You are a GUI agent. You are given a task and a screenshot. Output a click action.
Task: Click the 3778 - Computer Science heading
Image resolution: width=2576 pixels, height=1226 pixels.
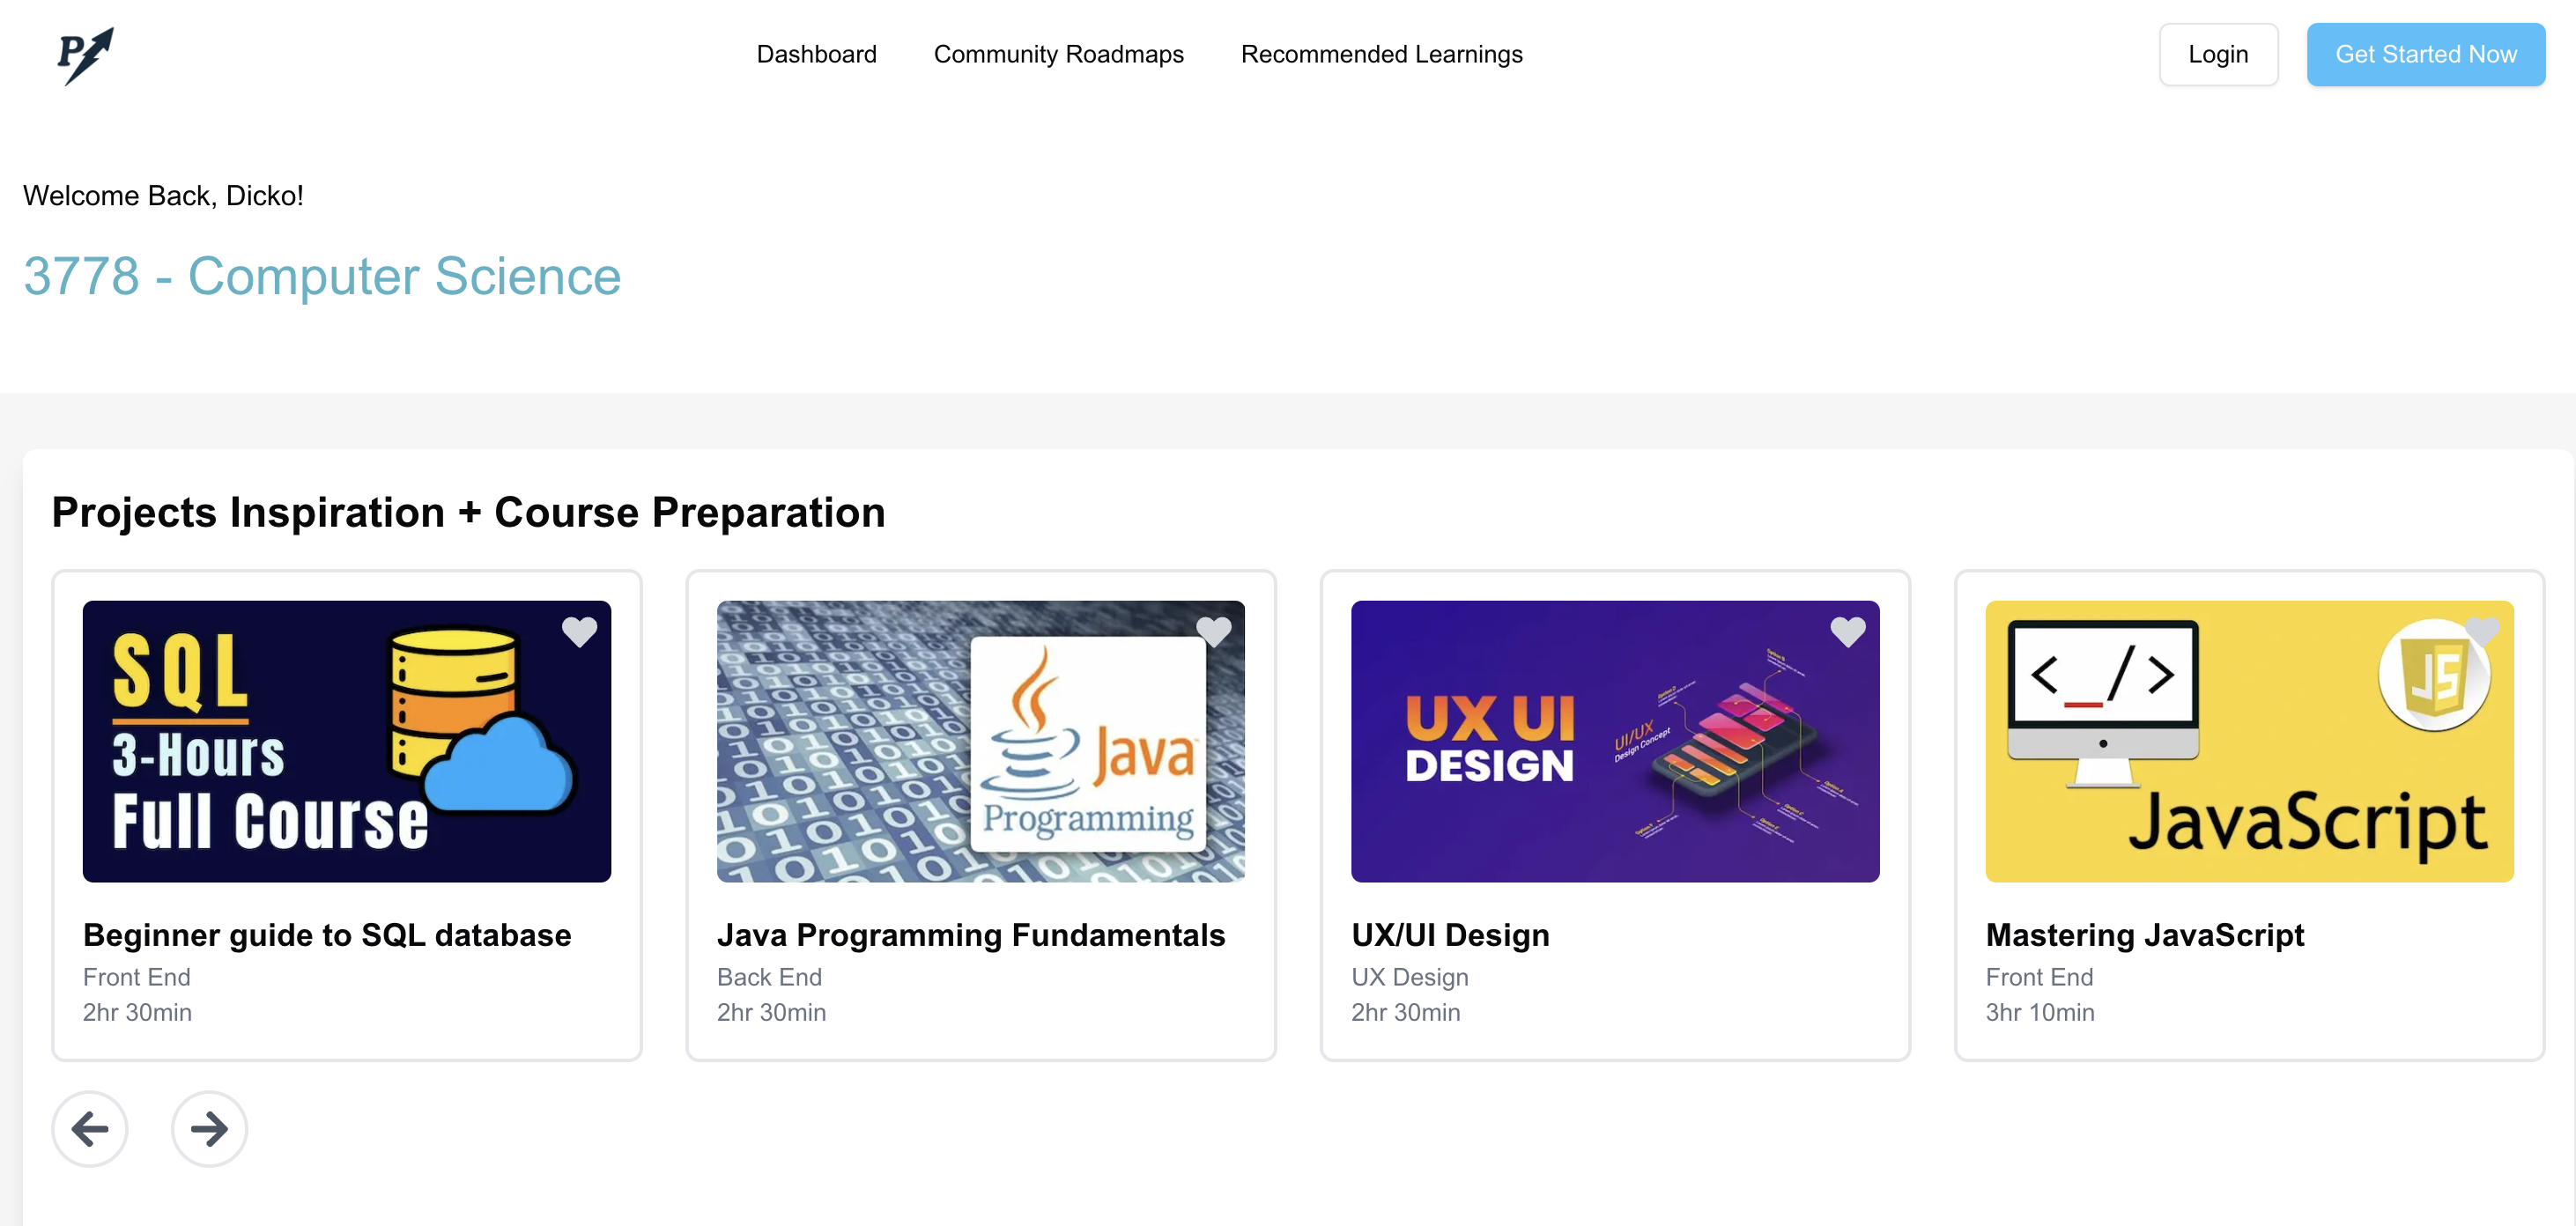322,276
